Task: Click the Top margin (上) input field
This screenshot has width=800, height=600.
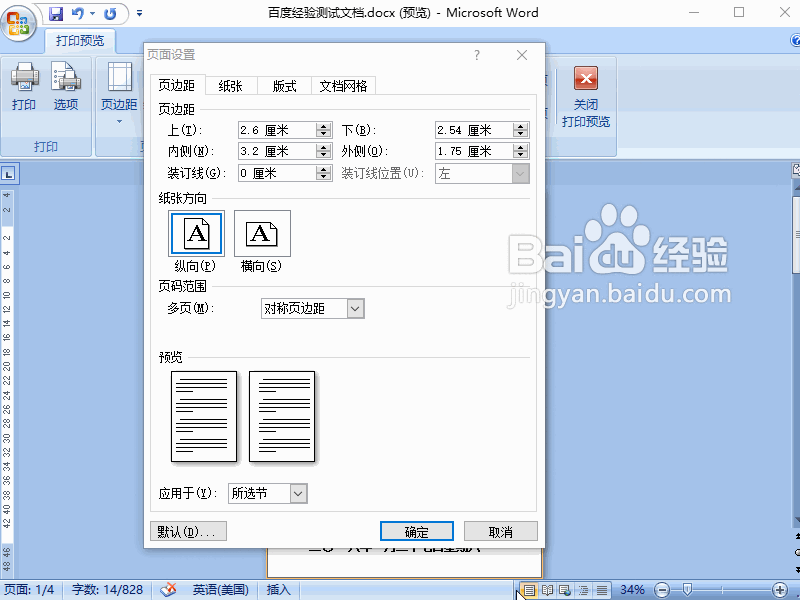Action: tap(276, 130)
